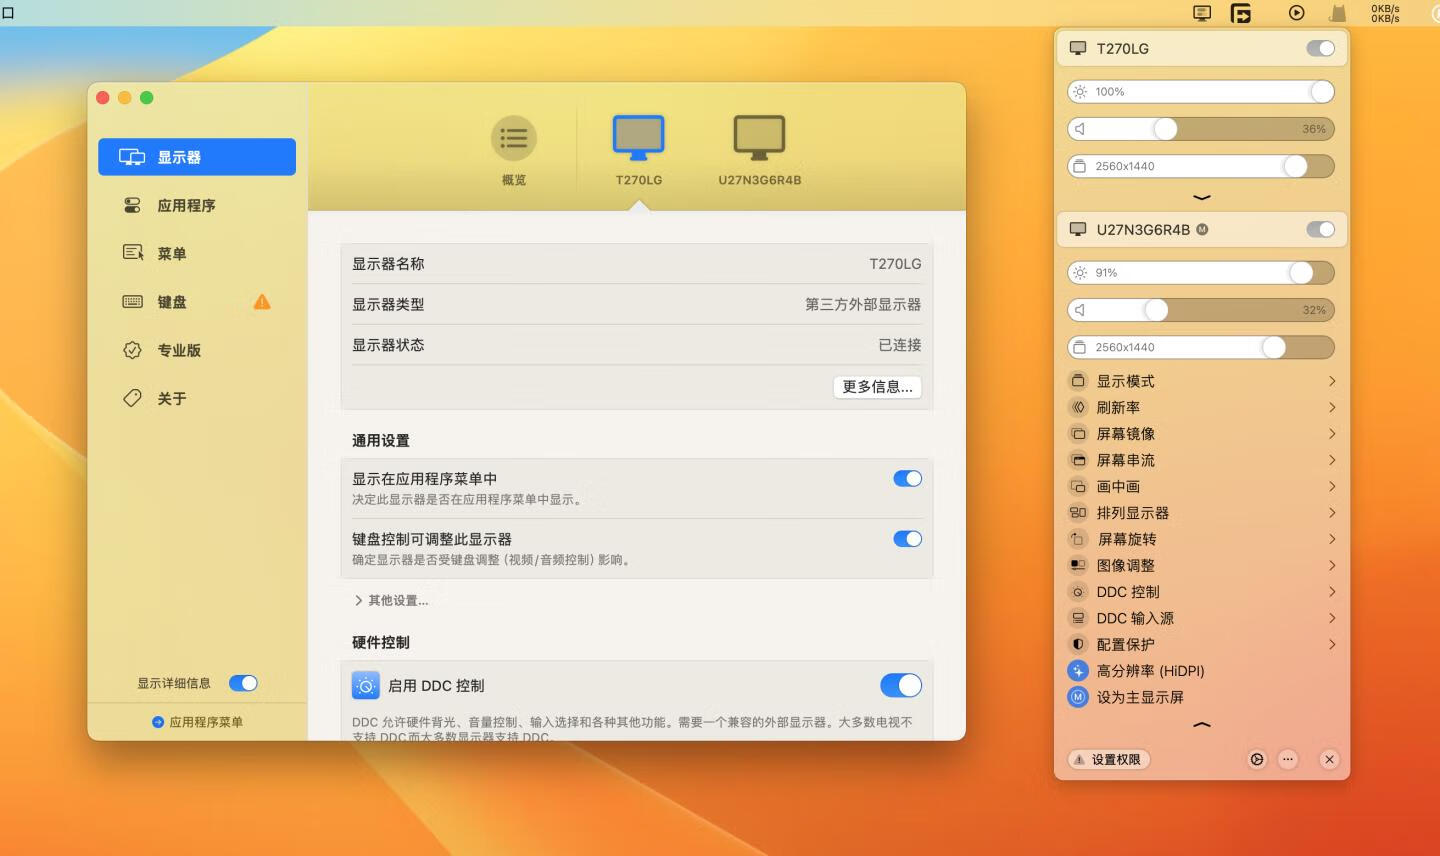Click the DDC 控制 icon in popup
Screen dimensions: 1440x856
(x=1078, y=592)
